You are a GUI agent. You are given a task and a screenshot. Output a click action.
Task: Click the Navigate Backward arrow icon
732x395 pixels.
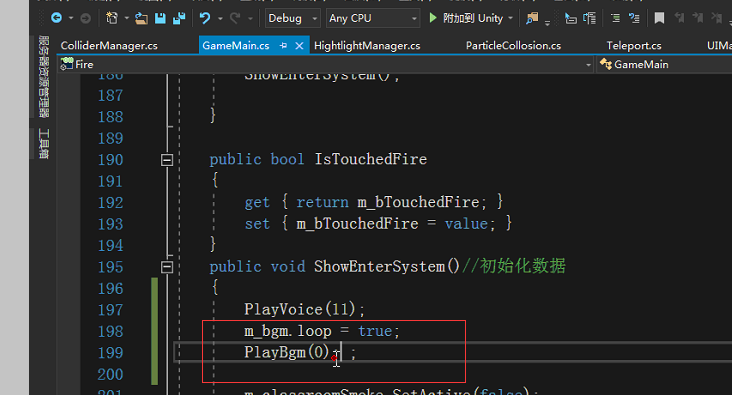56,18
